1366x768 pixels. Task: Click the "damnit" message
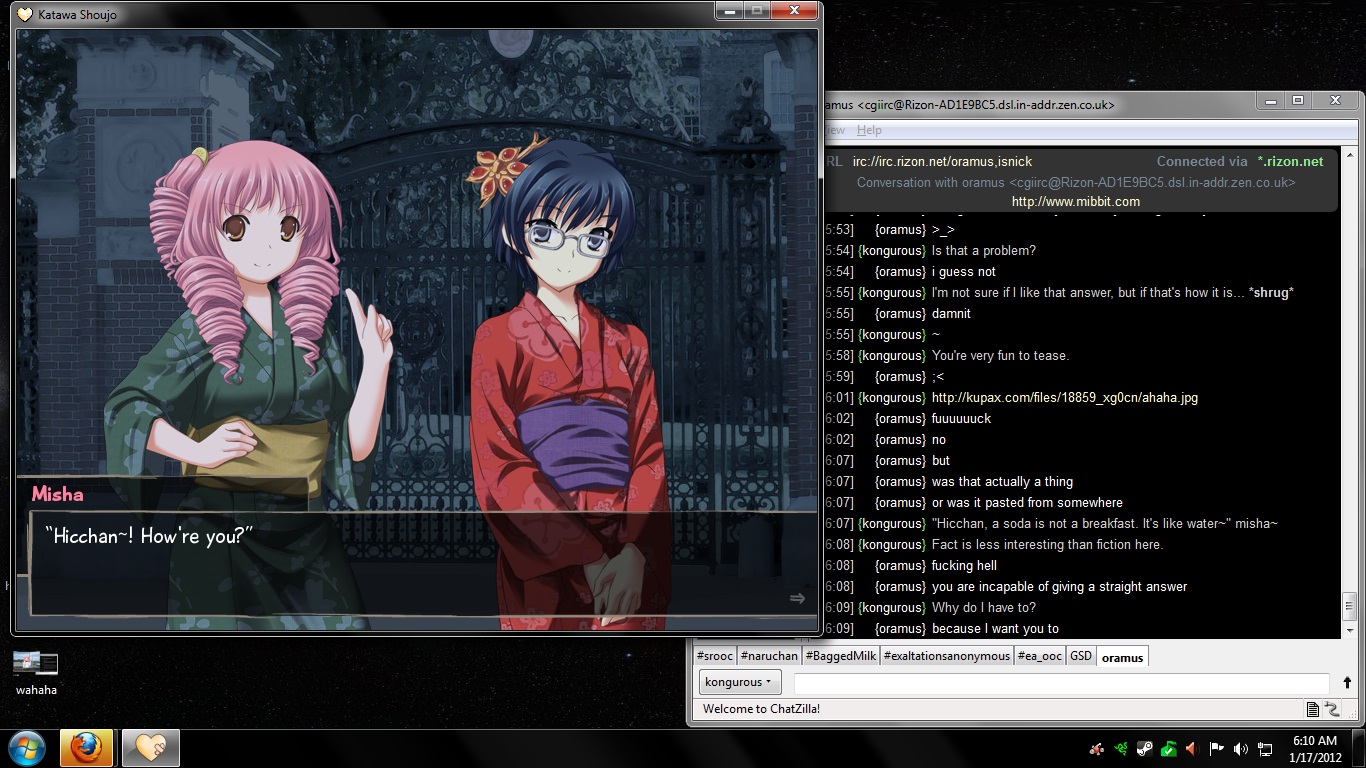[x=951, y=314]
